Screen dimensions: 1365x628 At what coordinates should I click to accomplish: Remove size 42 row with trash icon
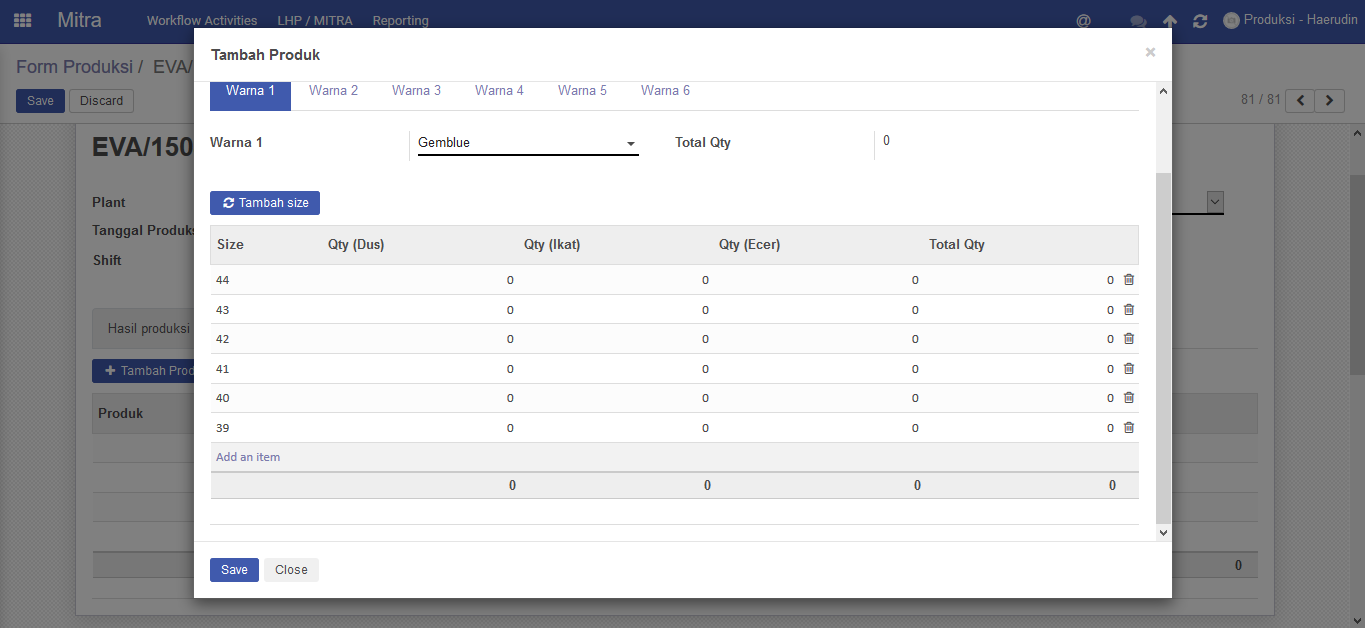click(x=1129, y=339)
